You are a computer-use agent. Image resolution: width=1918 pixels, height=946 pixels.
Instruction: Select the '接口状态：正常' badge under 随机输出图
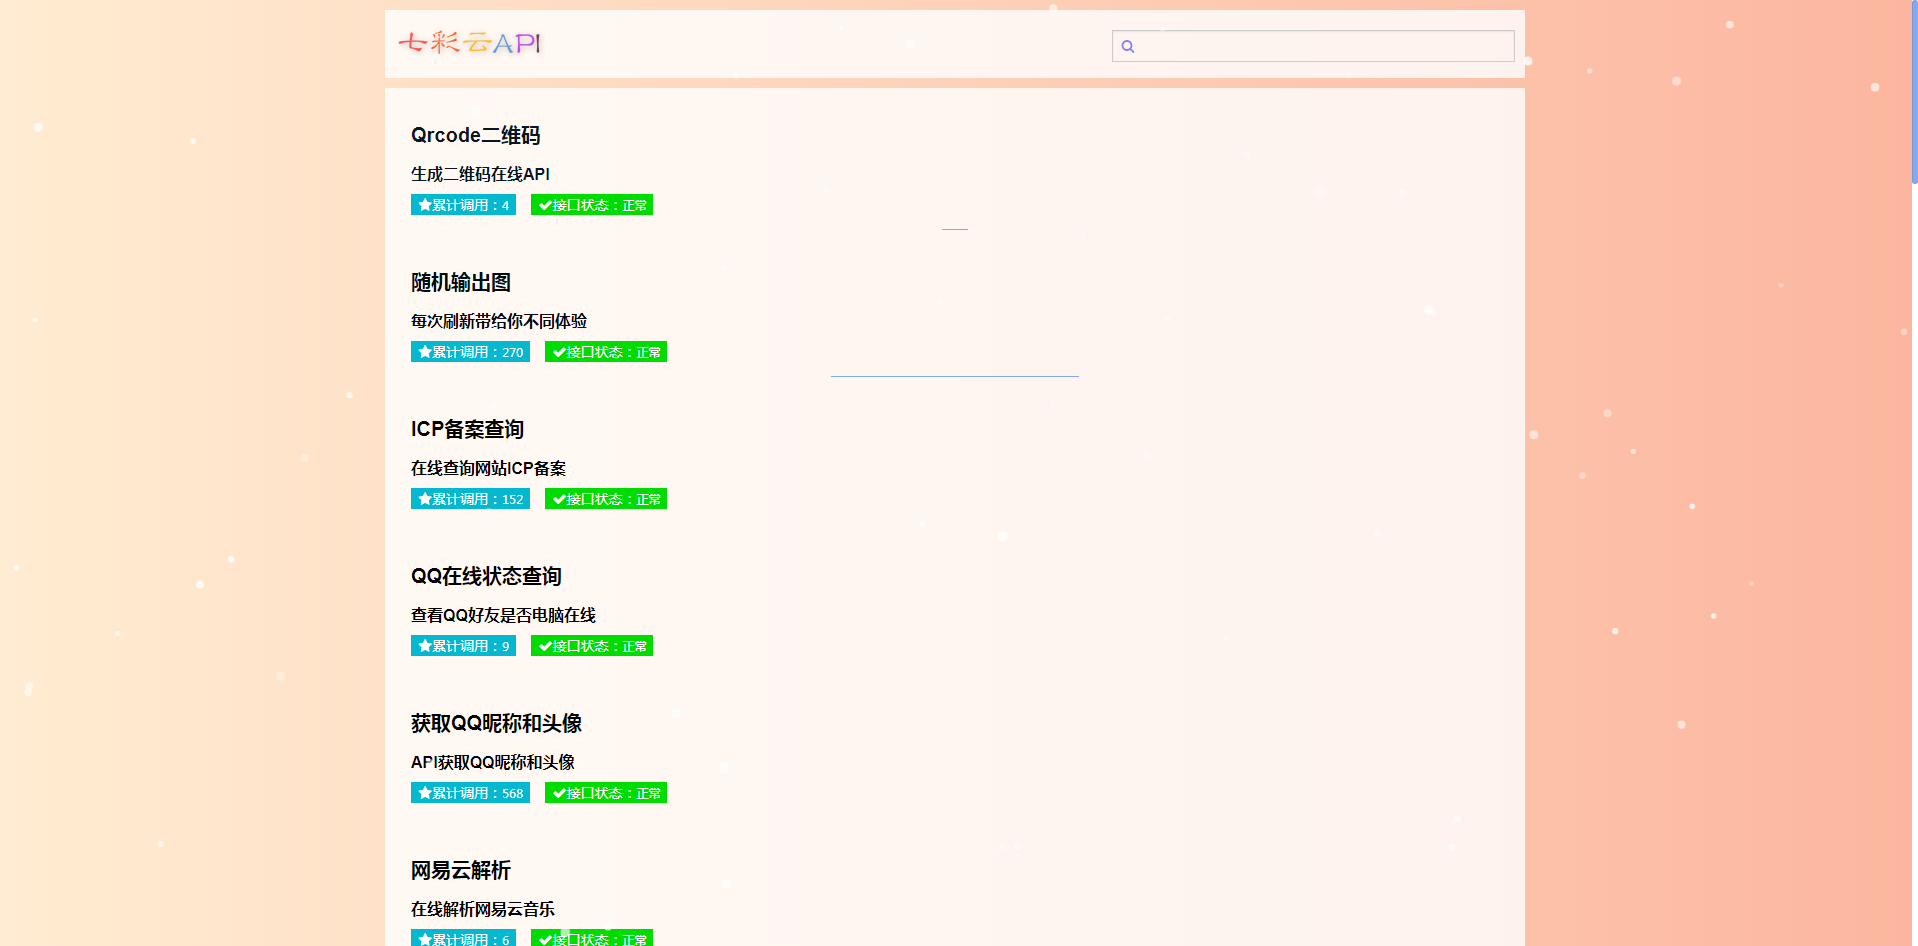tap(605, 351)
